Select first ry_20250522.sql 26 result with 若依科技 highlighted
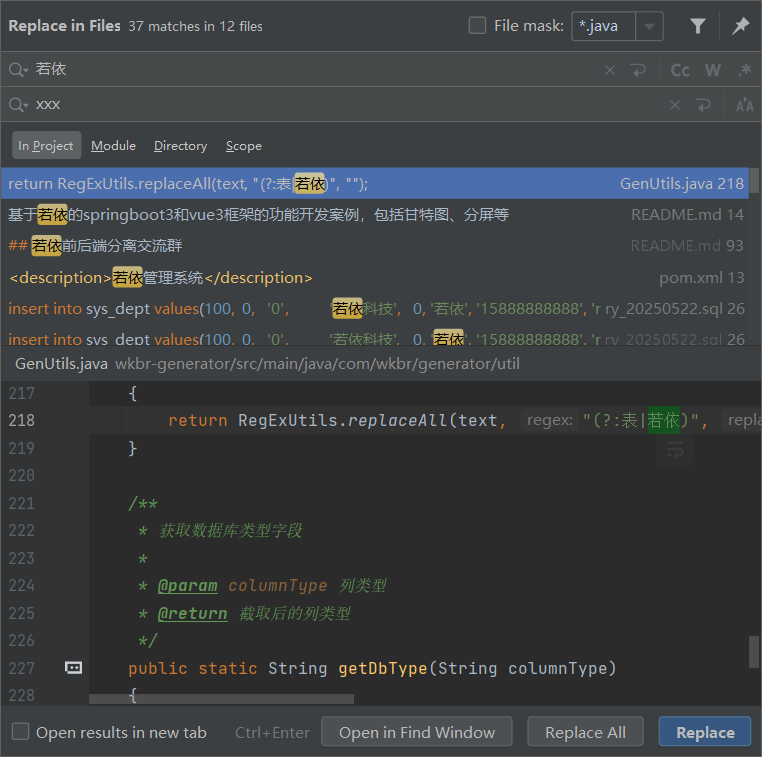Image resolution: width=762 pixels, height=757 pixels. (375, 309)
